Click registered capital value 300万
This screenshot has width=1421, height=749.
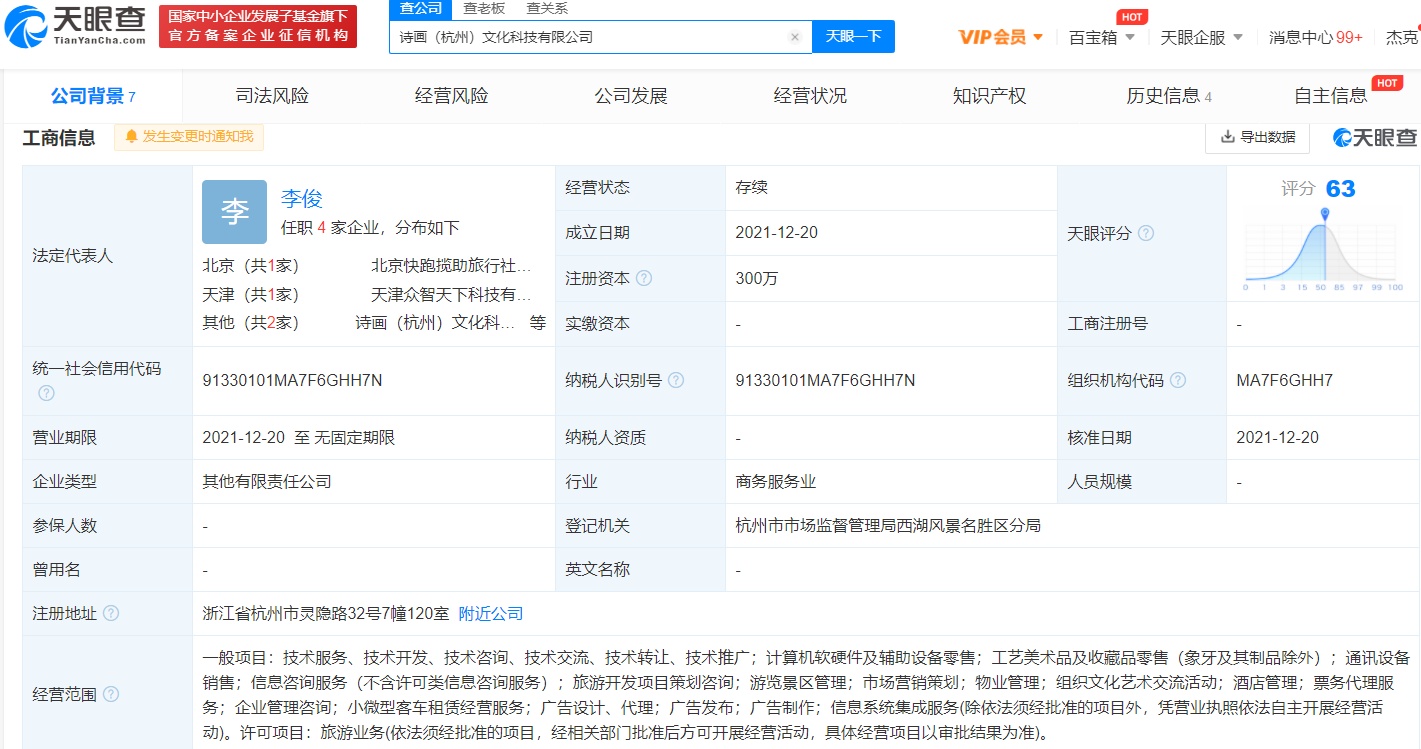click(756, 278)
